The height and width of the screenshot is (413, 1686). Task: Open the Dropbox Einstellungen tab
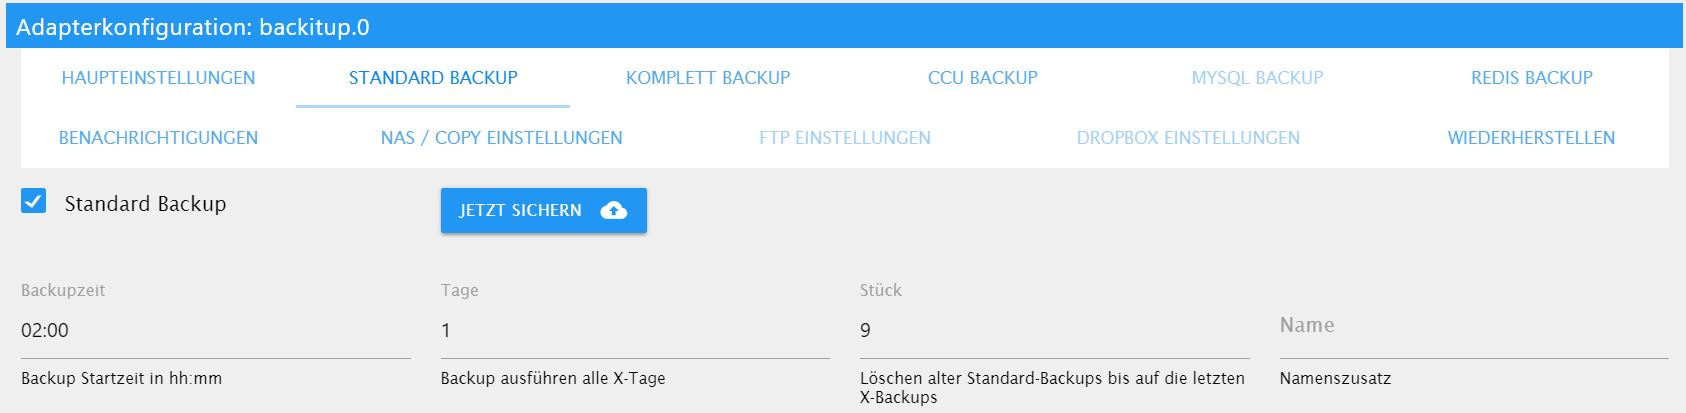[x=1188, y=138]
